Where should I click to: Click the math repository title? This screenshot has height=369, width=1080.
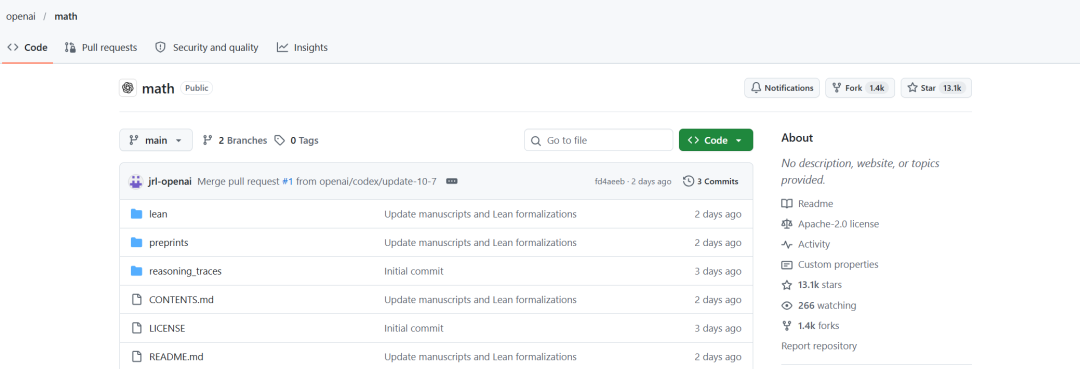pyautogui.click(x=158, y=88)
